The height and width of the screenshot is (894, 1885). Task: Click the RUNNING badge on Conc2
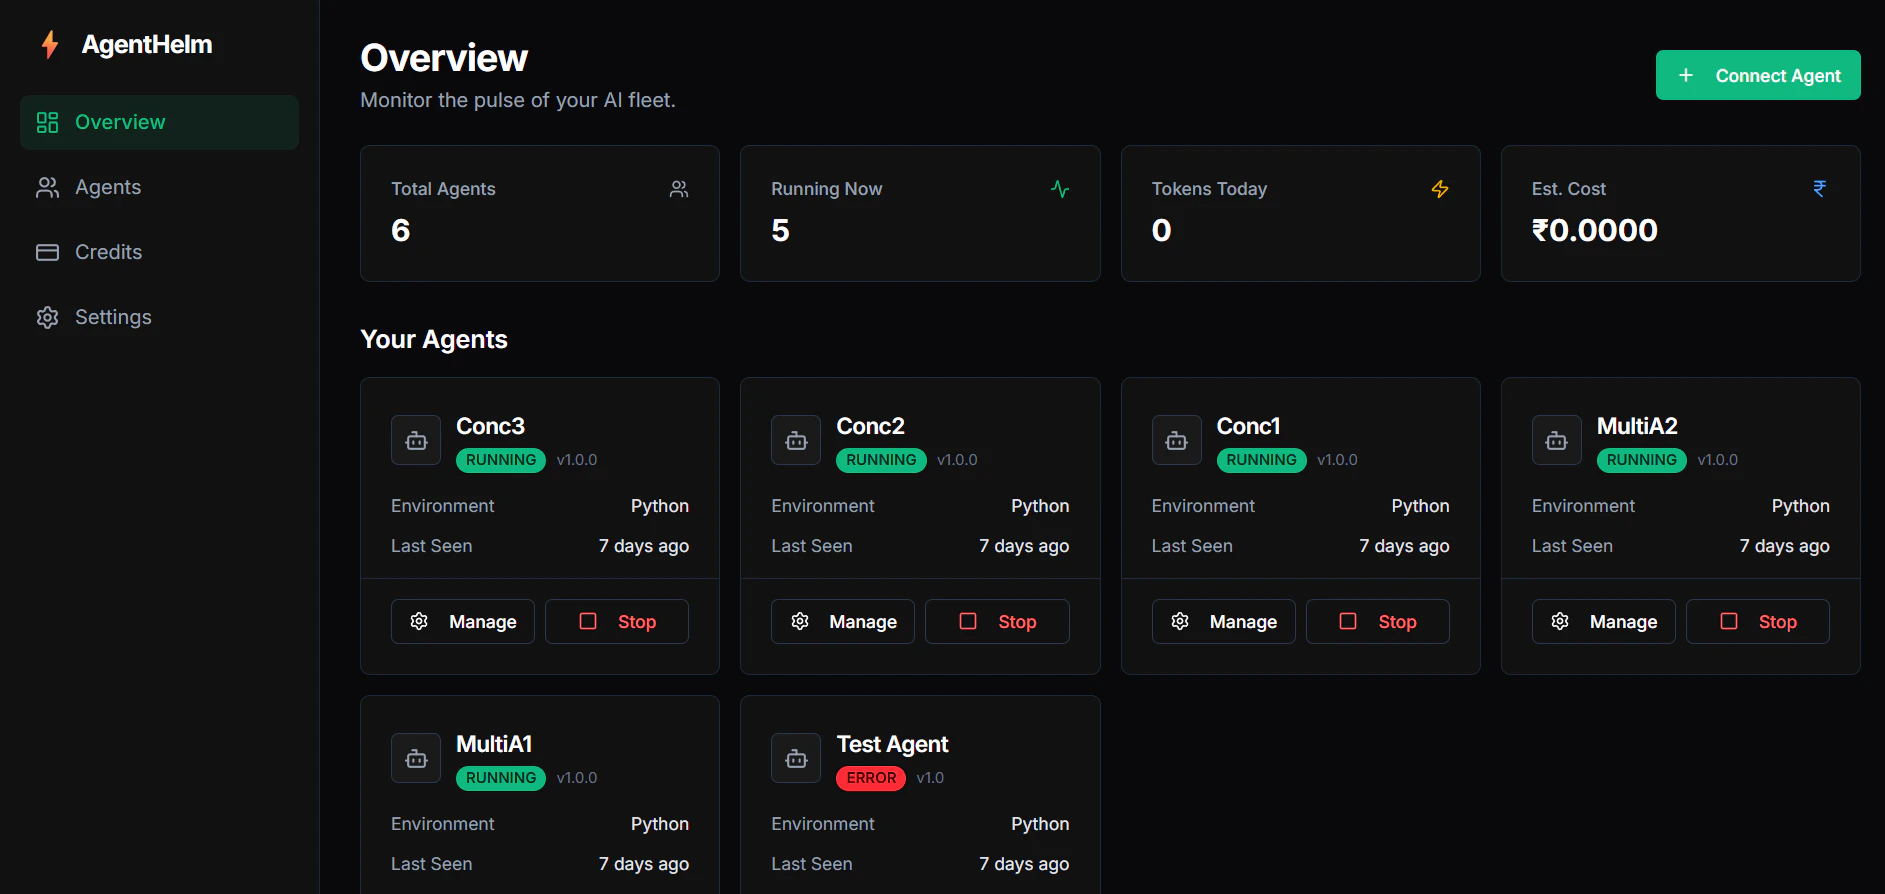[x=881, y=460]
